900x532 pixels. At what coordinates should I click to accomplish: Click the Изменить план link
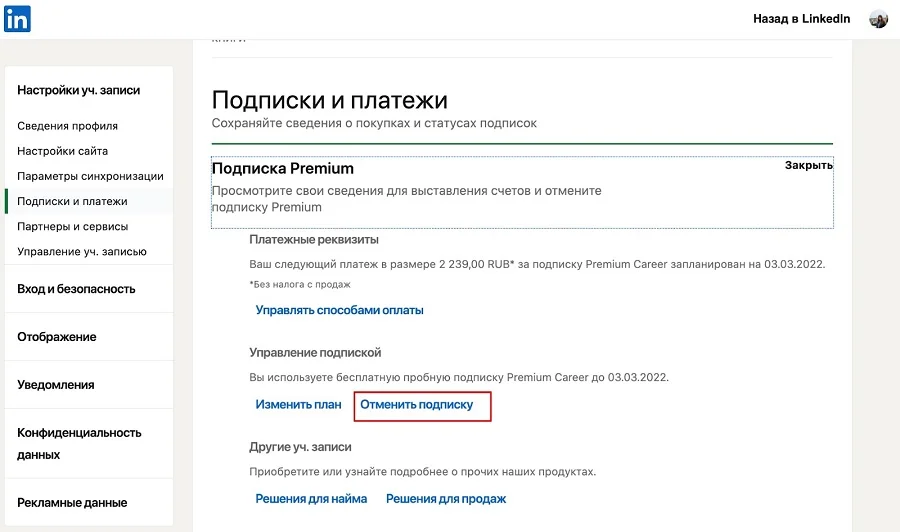click(298, 405)
